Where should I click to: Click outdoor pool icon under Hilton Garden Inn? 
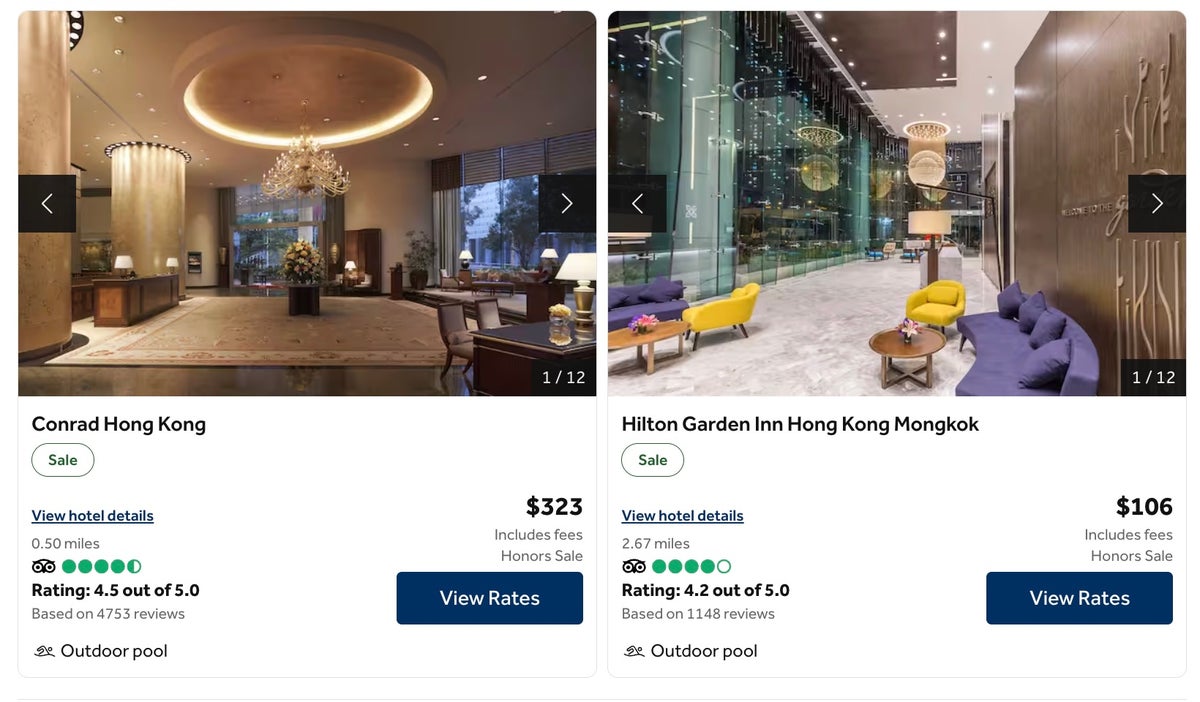click(634, 651)
